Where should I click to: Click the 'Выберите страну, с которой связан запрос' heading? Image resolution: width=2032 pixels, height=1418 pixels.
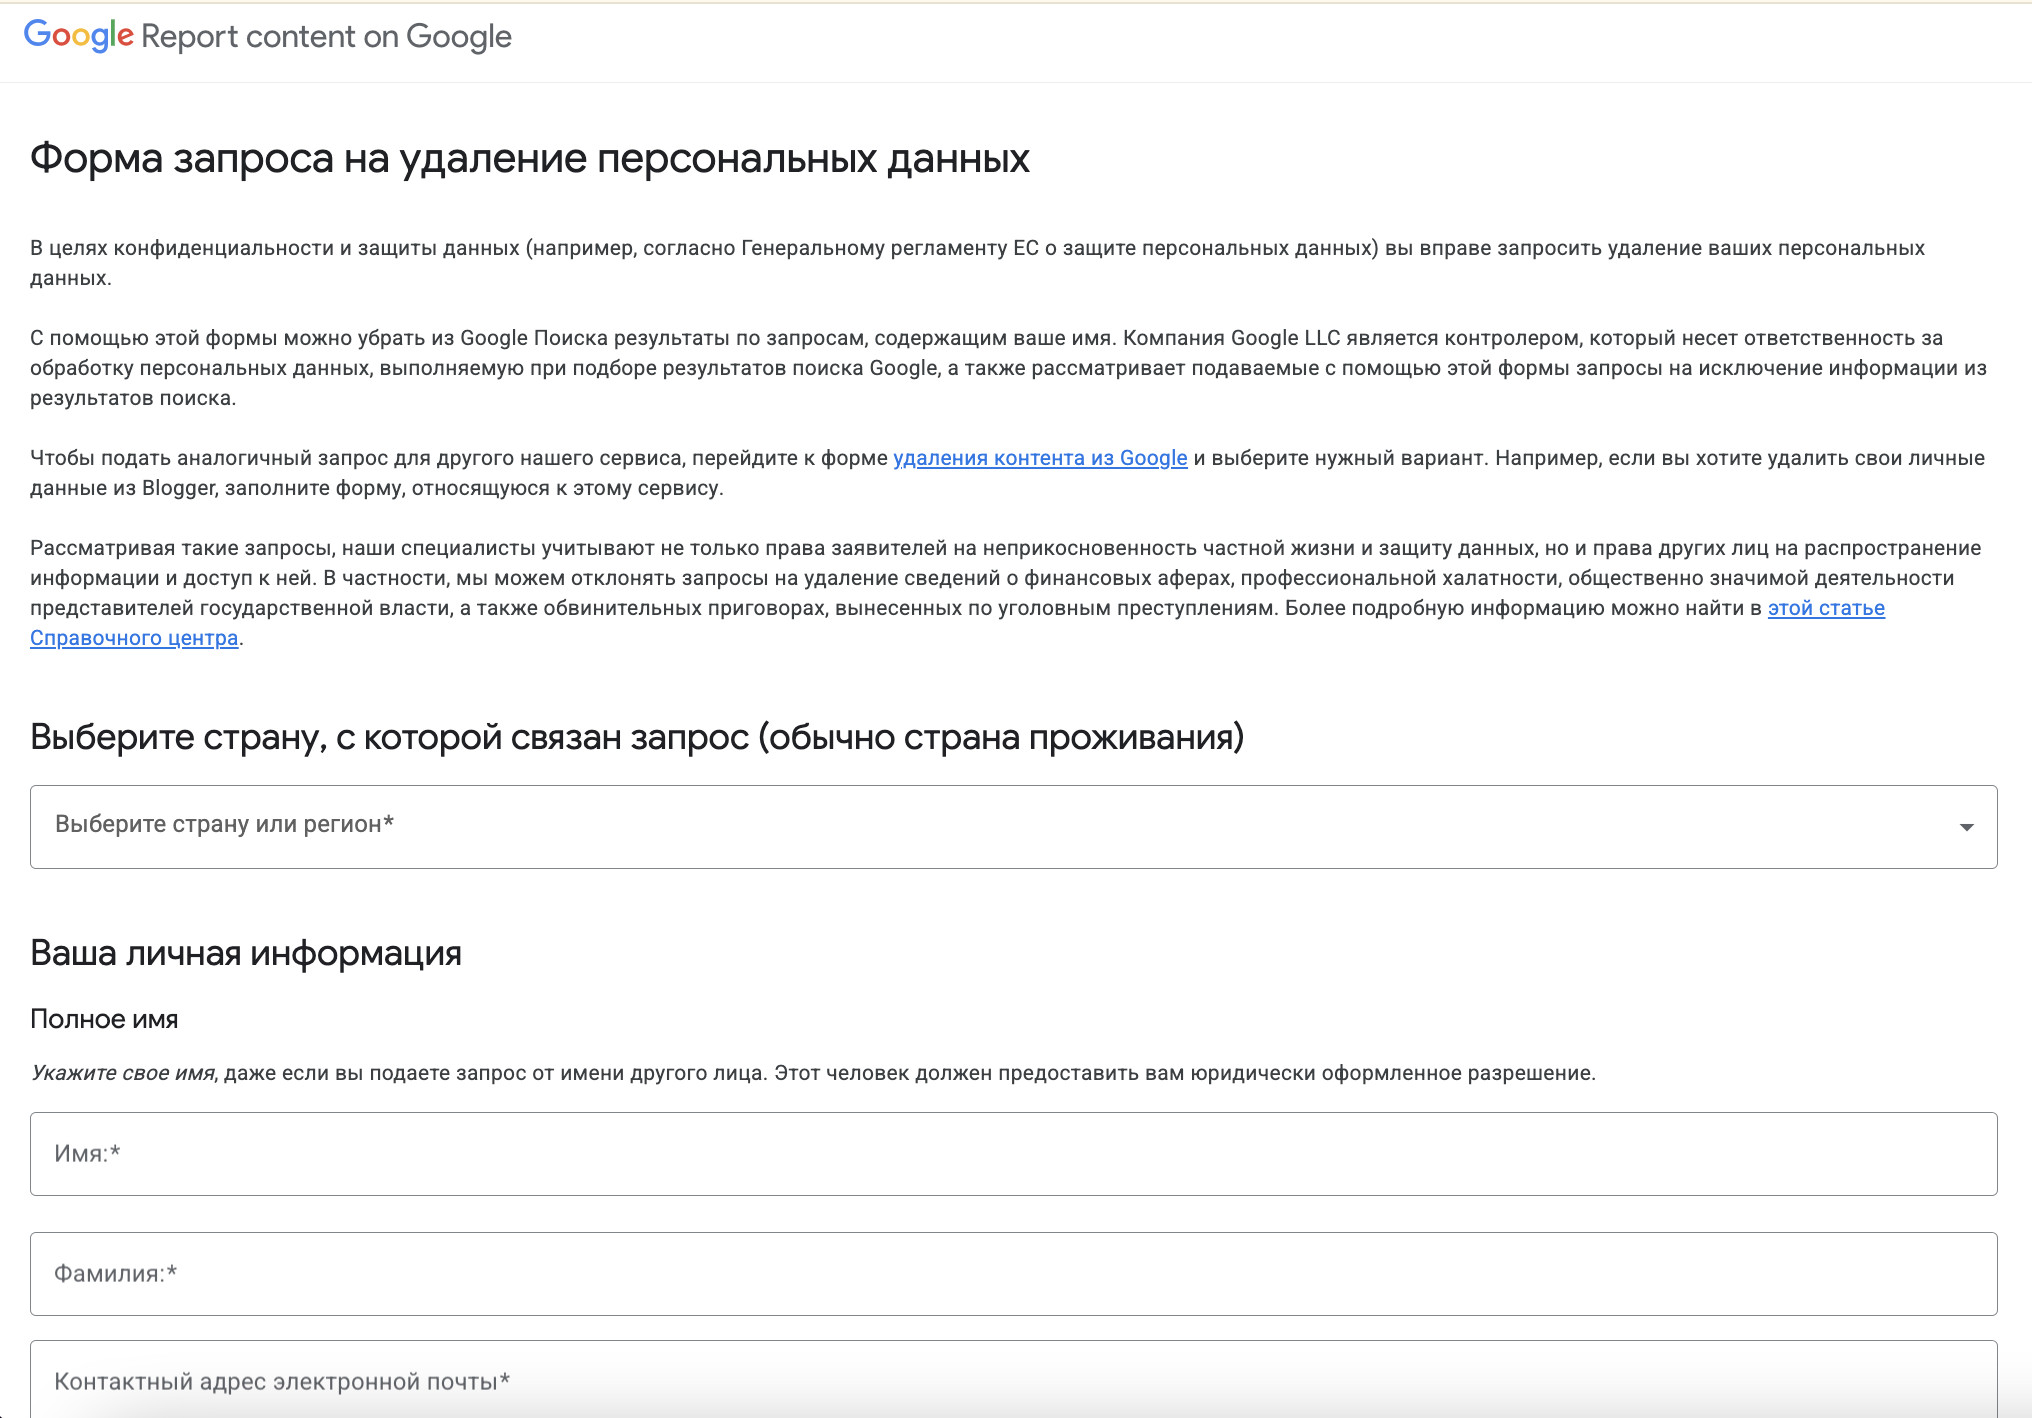[637, 737]
